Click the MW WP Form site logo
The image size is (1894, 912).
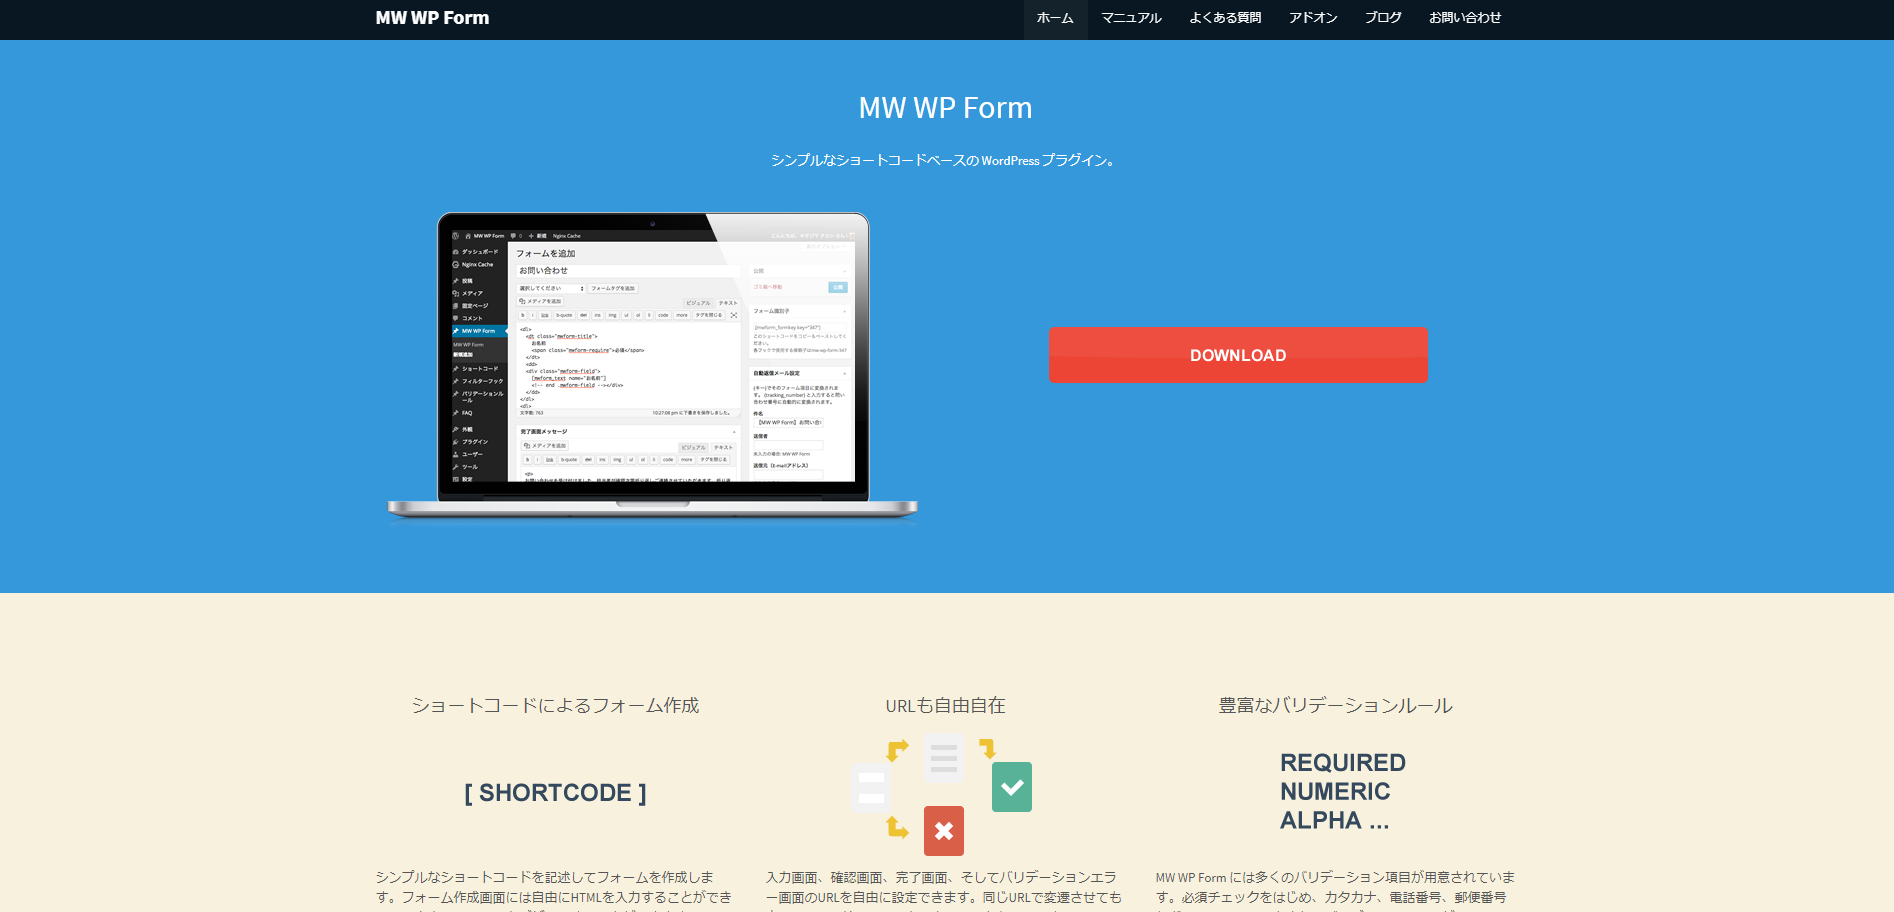432,18
